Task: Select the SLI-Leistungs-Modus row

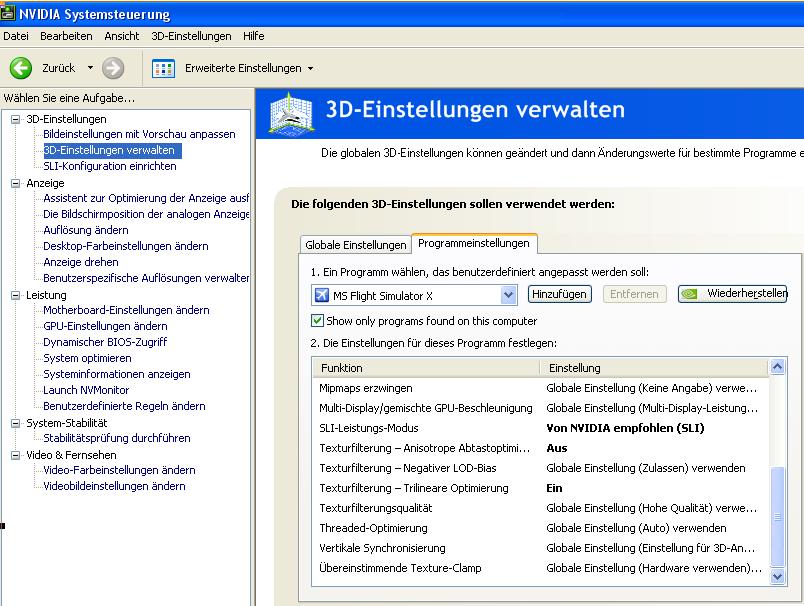Action: click(540, 428)
